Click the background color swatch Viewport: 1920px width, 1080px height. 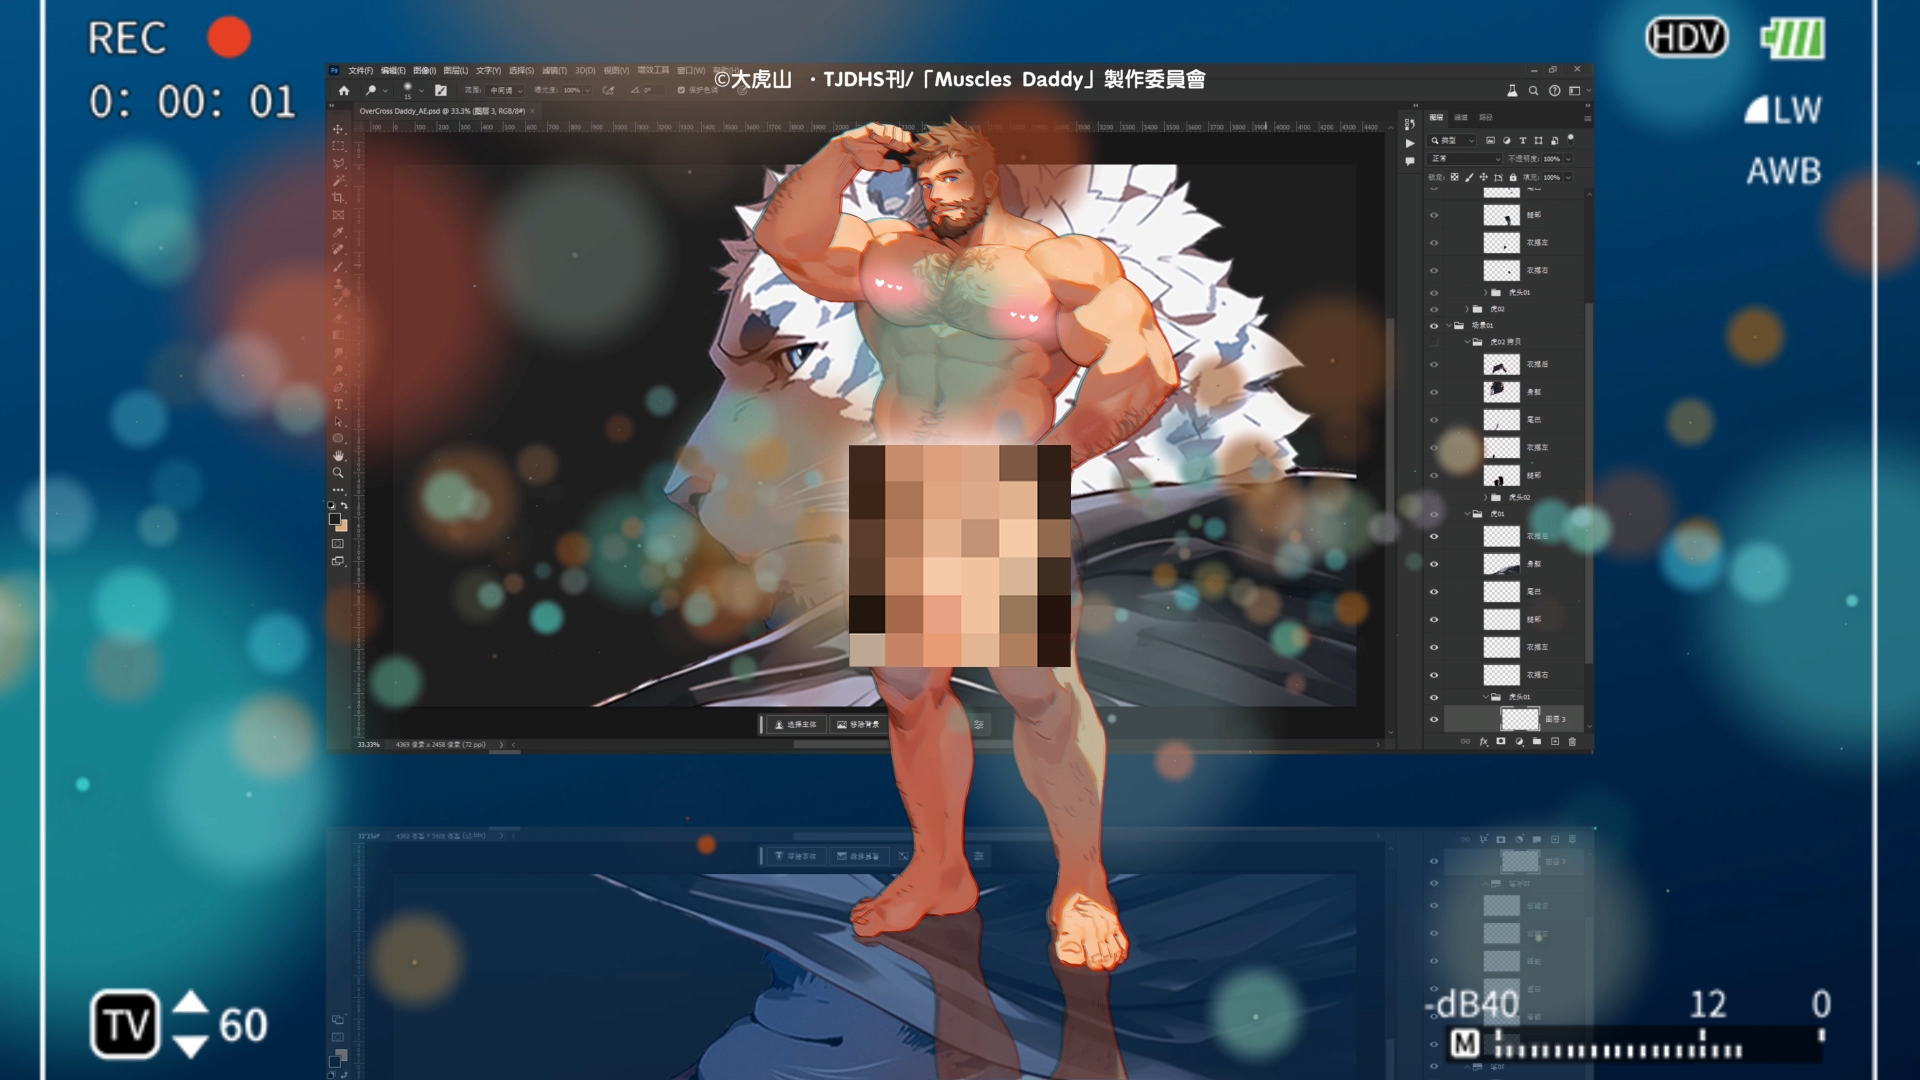343,526
